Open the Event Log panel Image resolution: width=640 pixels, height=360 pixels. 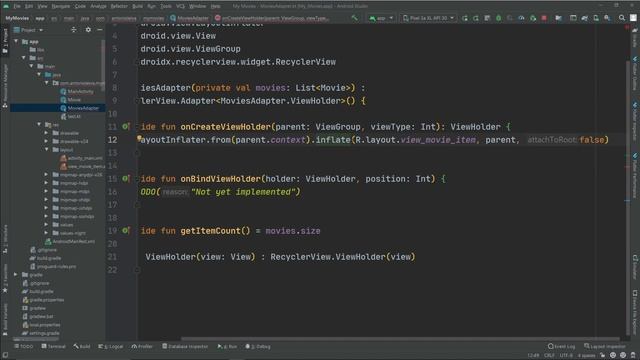point(562,347)
